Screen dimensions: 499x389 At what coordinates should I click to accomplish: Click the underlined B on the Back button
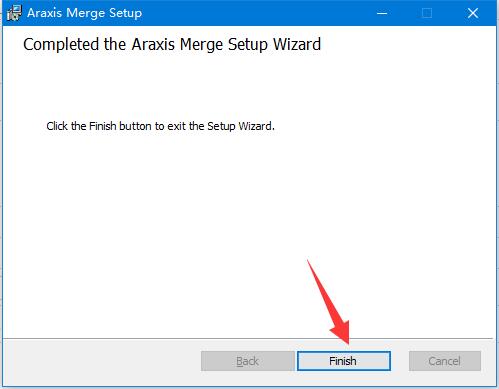pos(239,361)
